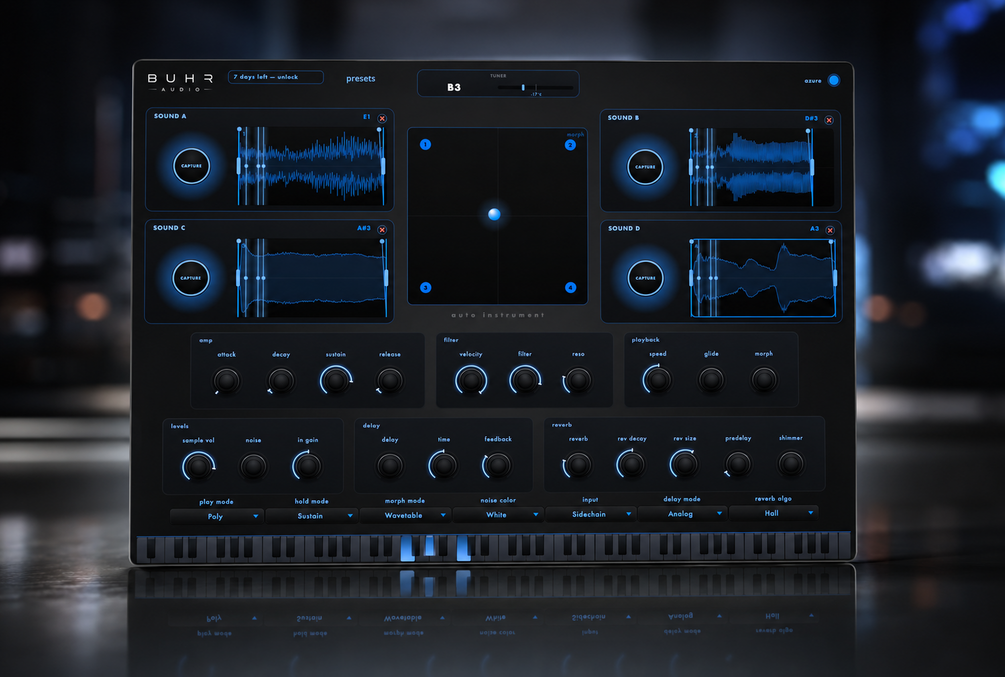Click Sound C's A#3 root note label
Image resolution: width=1005 pixels, height=677 pixels.
click(363, 228)
